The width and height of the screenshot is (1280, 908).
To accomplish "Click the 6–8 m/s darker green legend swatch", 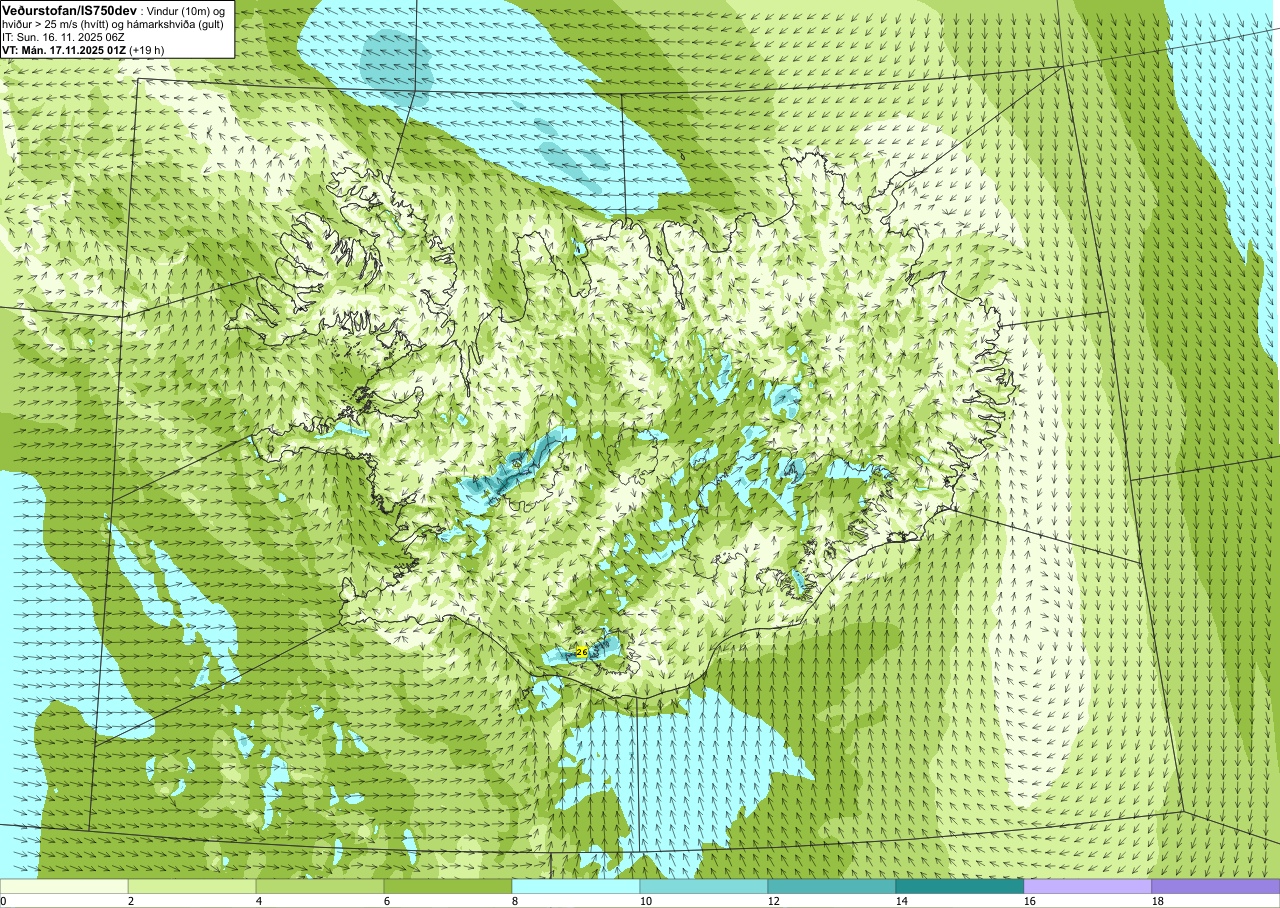I will coord(448,886).
